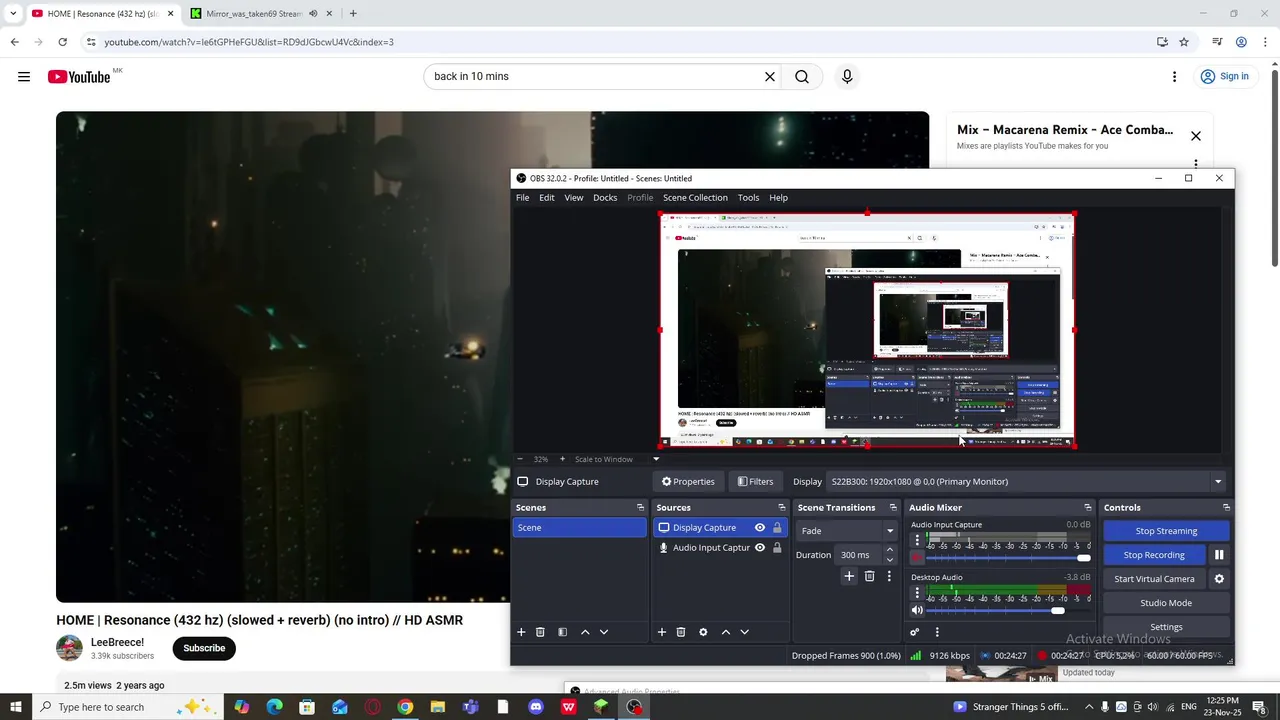Undock the Sources panel
The width and height of the screenshot is (1280, 720).
point(782,508)
